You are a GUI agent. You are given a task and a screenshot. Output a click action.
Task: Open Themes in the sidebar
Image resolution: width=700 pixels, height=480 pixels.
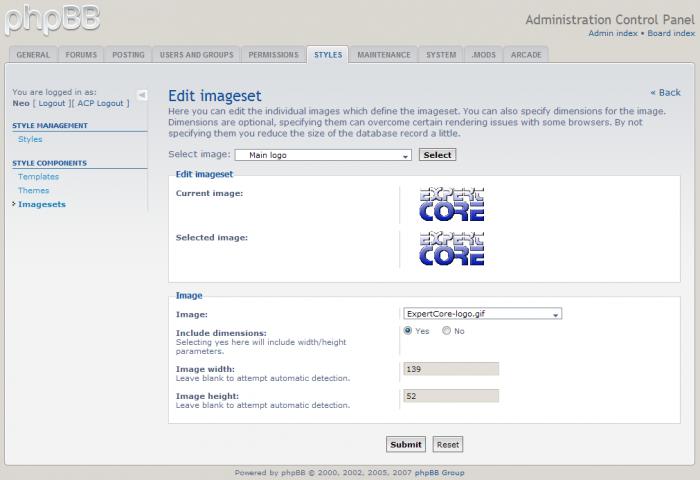pyautogui.click(x=33, y=191)
